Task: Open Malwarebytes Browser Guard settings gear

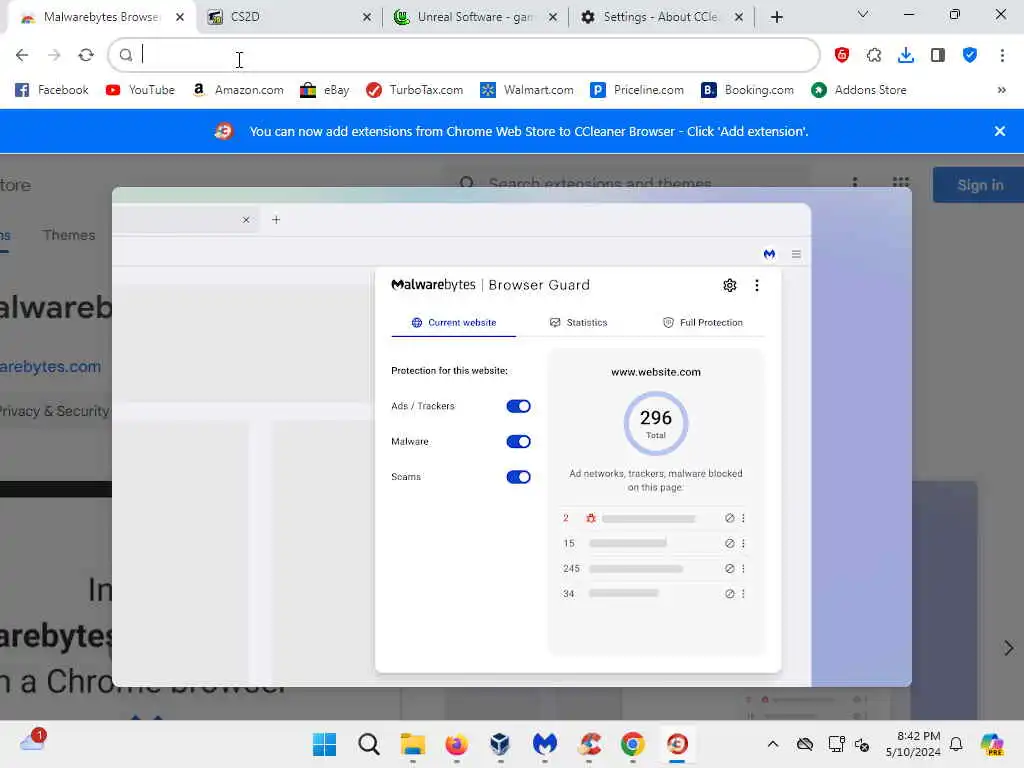Action: tap(729, 285)
